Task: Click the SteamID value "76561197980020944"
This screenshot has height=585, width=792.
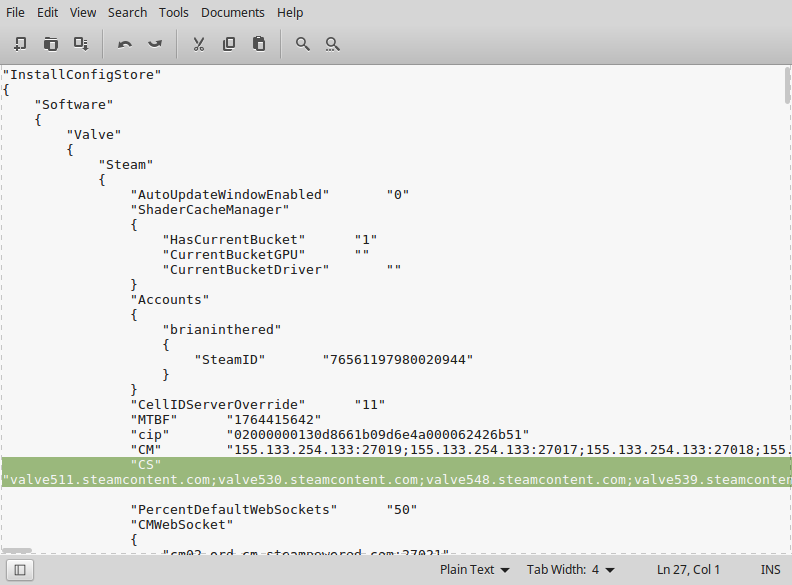Action: click(398, 360)
